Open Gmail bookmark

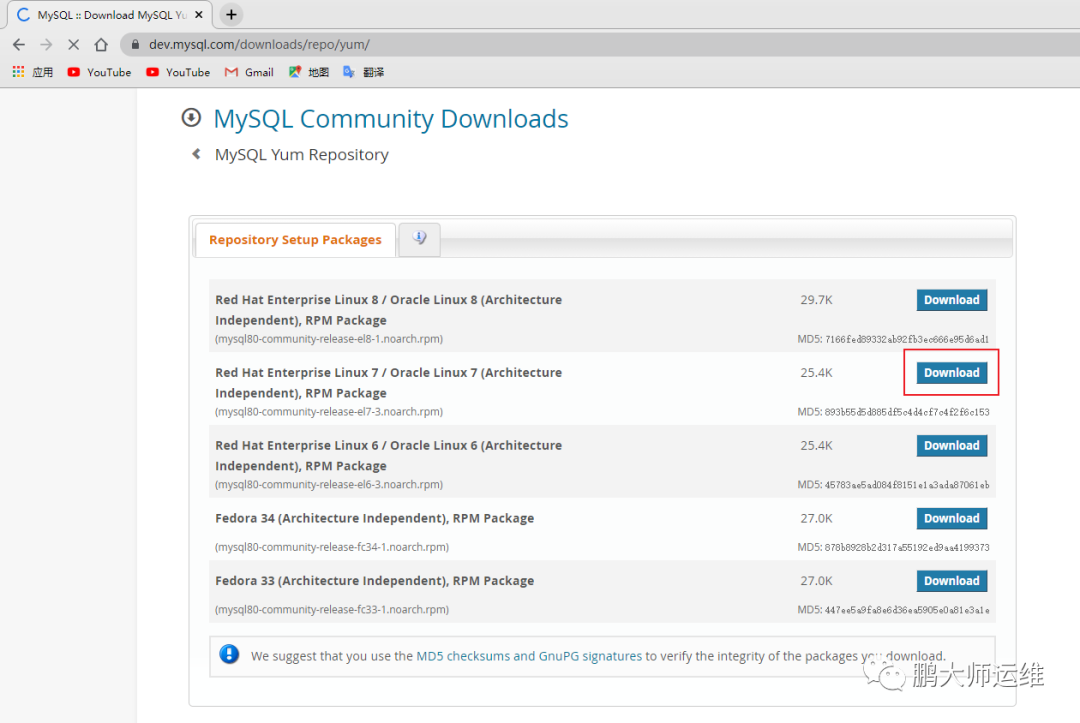click(249, 72)
